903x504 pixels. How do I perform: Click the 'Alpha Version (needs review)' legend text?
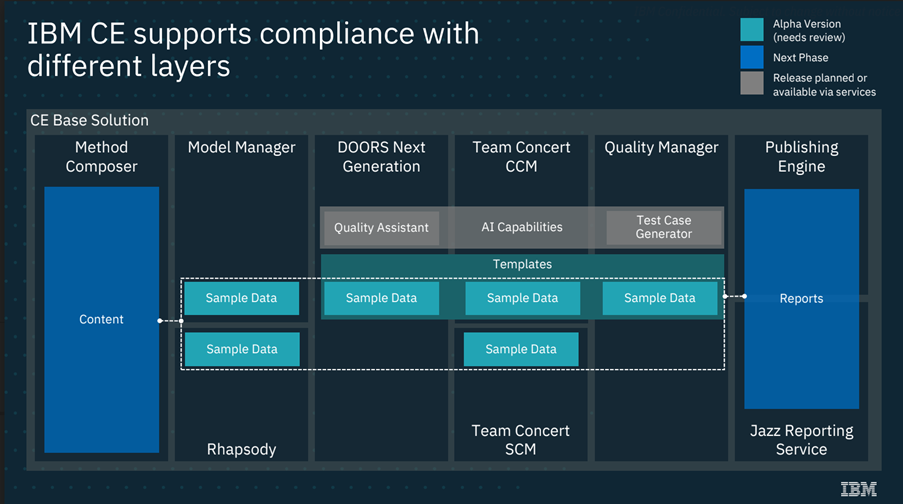(809, 31)
